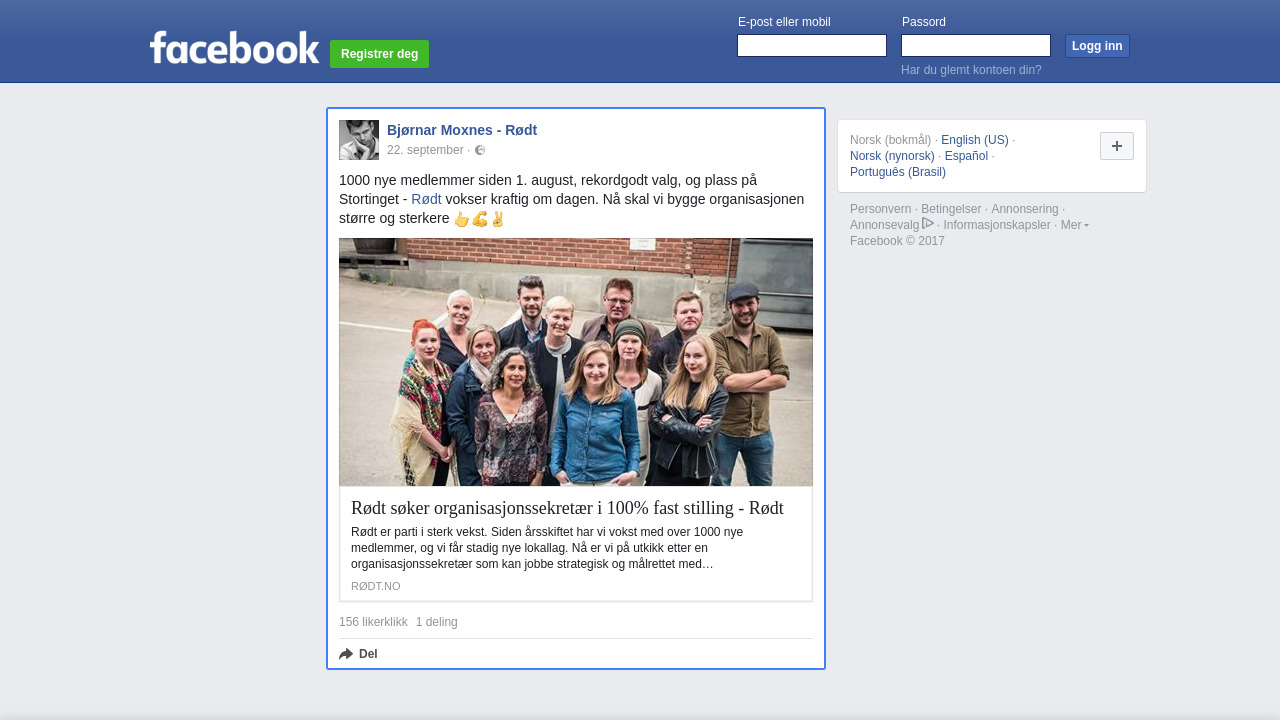View the 1 deling share count
Viewport: 1280px width, 720px height.
pyautogui.click(x=437, y=622)
